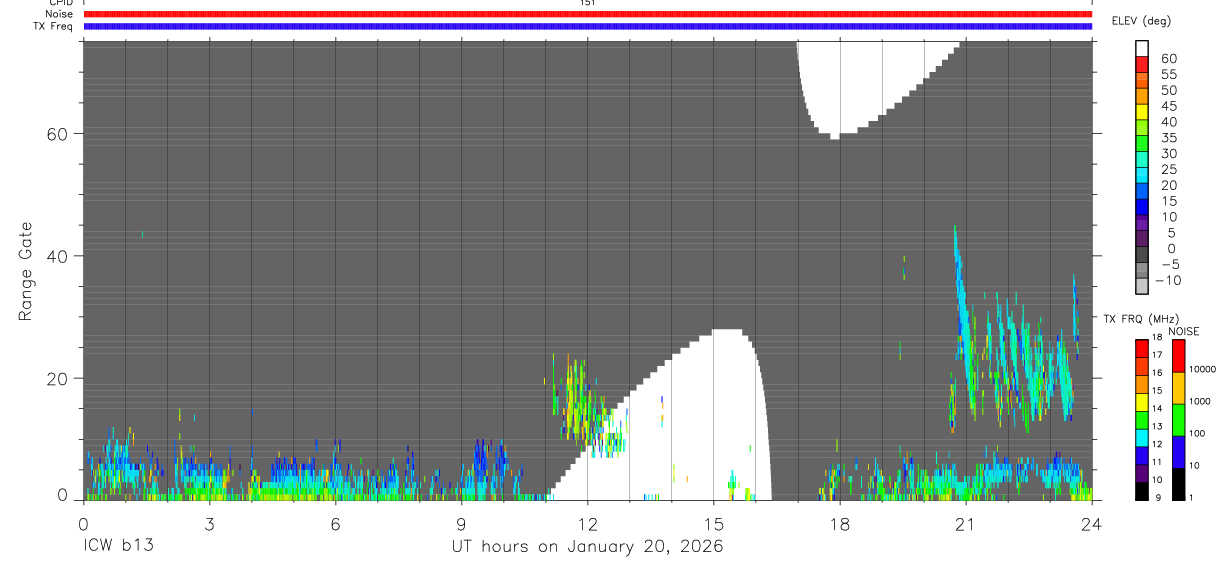1228x567 pixels.
Task: Click the '21' tick on the UT hours axis
Action: click(x=966, y=524)
